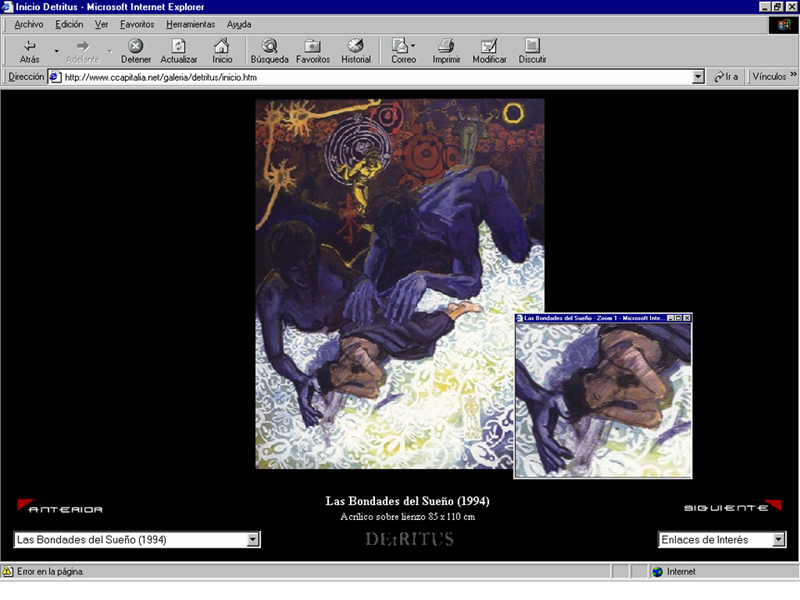
Task: Go to previous artwork with ANTERIOR
Action: click(60, 507)
